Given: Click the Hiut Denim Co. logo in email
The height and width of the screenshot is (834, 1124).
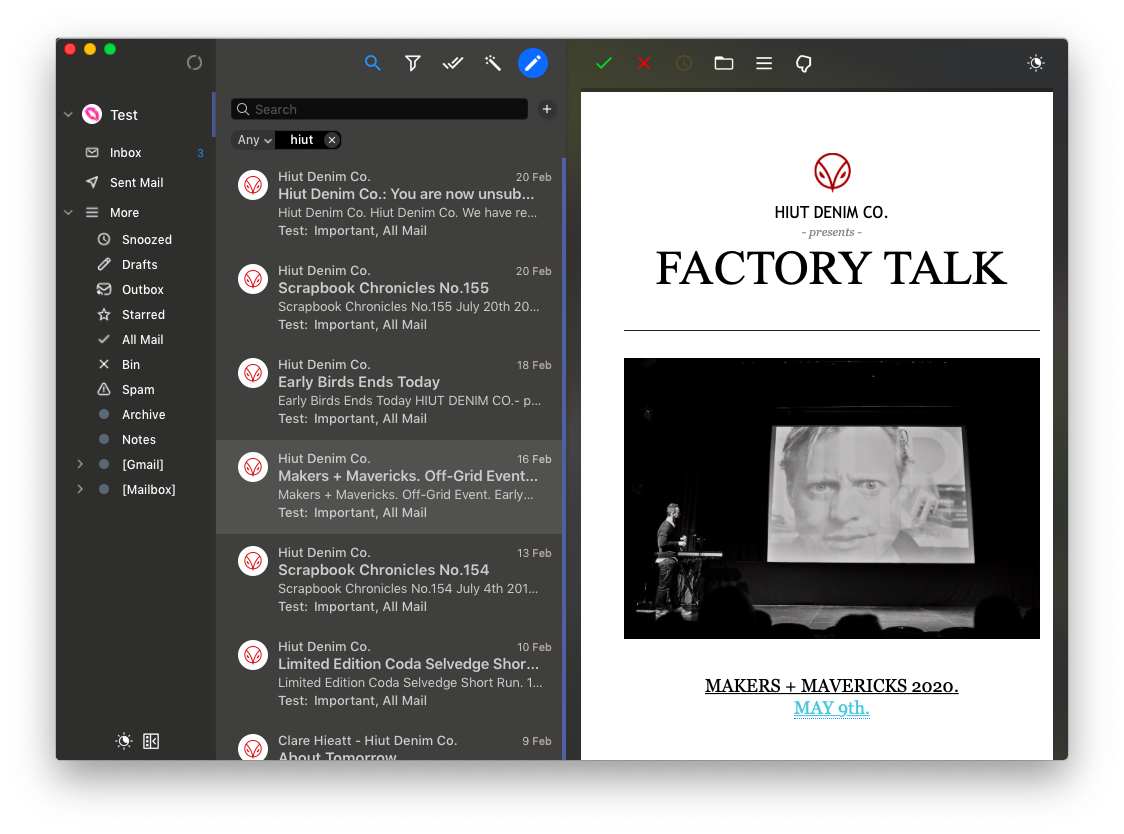Looking at the screenshot, I should point(832,172).
